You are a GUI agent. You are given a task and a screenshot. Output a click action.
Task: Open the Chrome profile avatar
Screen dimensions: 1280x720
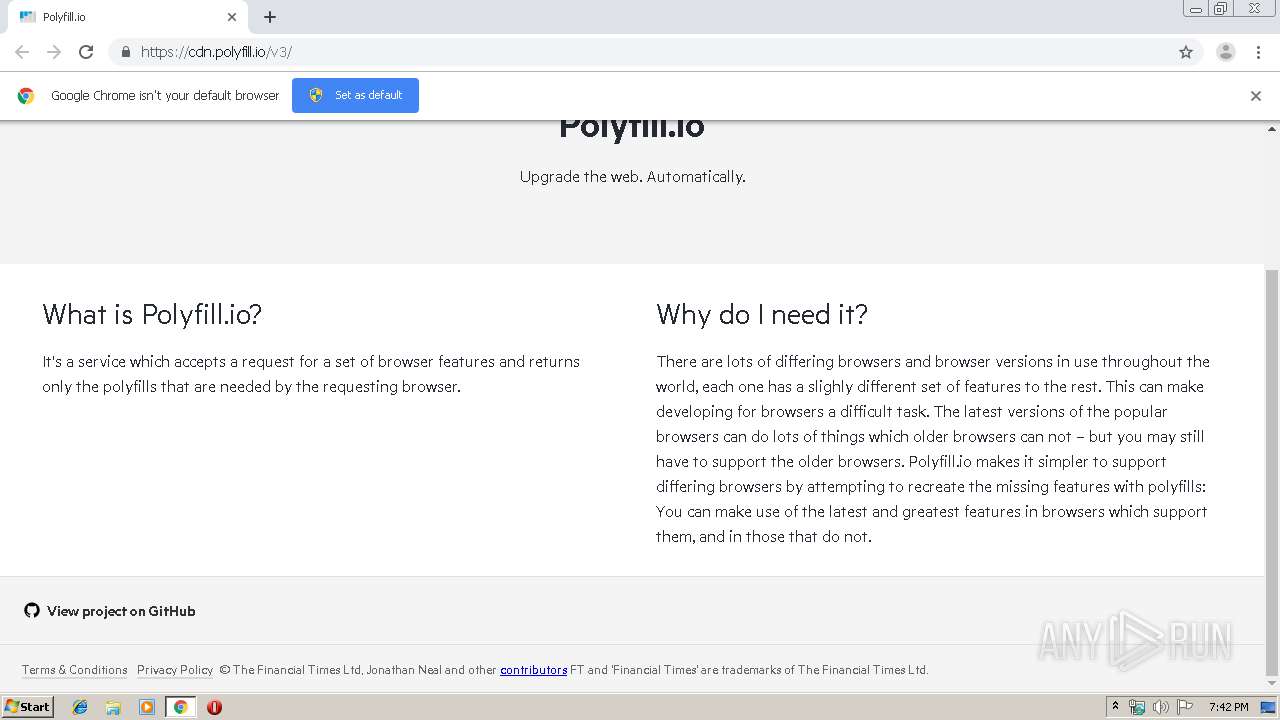(1226, 52)
